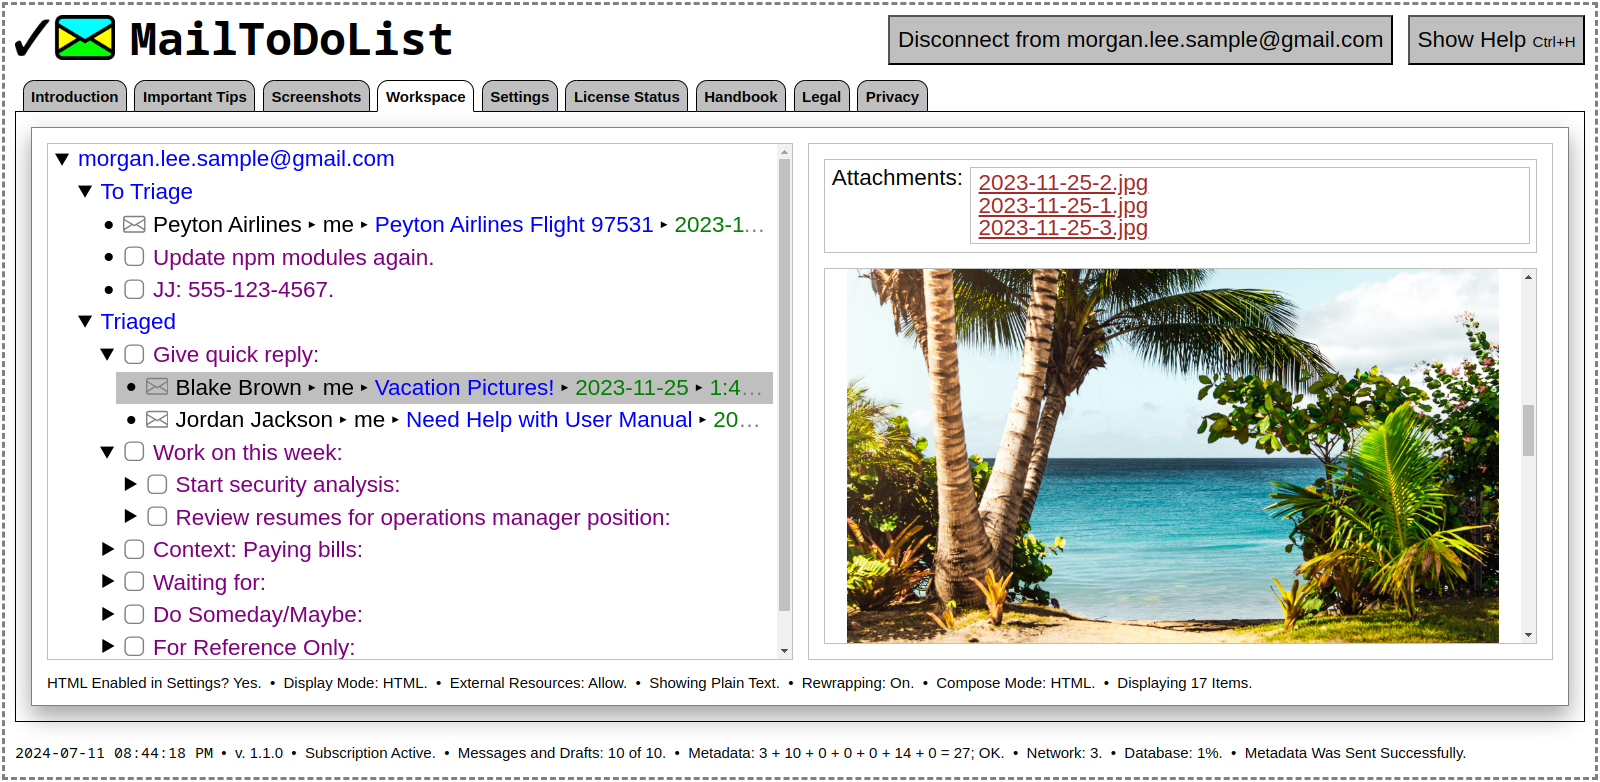This screenshot has width=1600, height=782.
Task: Click the image preview vertical scrollbar thumb
Action: click(x=1528, y=430)
